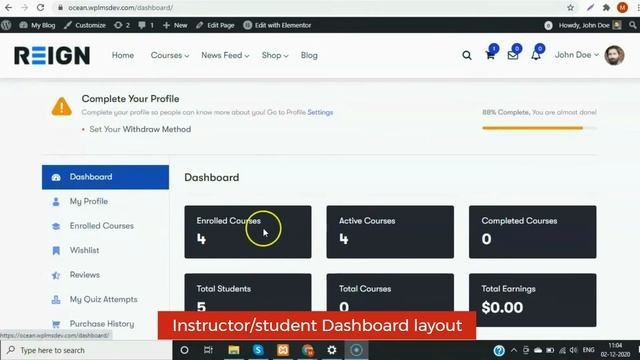Image resolution: width=640 pixels, height=360 pixels.
Task: Click the volume icon in system tray
Action: [573, 350]
